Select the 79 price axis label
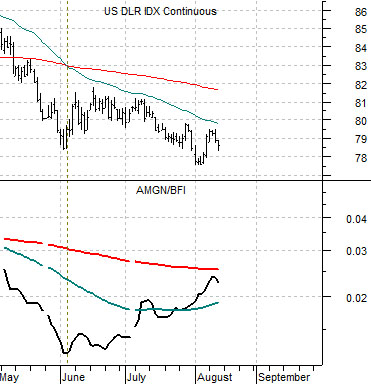Screen dimensions: 371x384 tap(361, 139)
